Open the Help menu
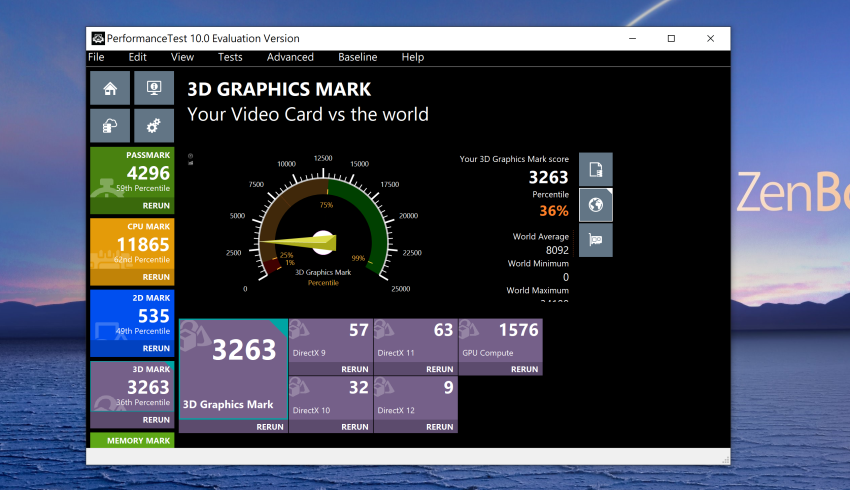Image resolution: width=850 pixels, height=490 pixels. [x=413, y=57]
